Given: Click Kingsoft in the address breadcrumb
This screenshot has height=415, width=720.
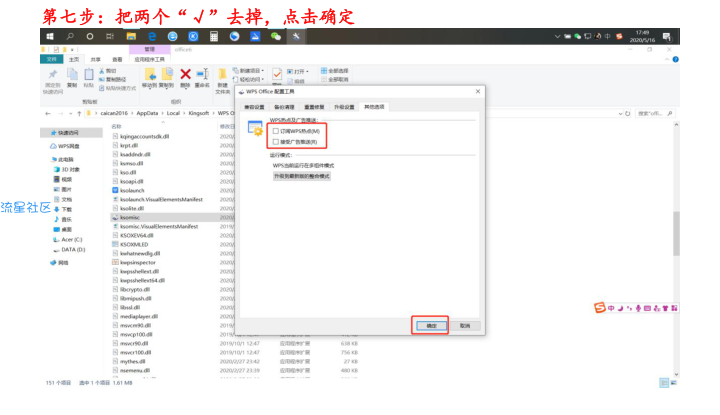Looking at the screenshot, I should [x=198, y=113].
